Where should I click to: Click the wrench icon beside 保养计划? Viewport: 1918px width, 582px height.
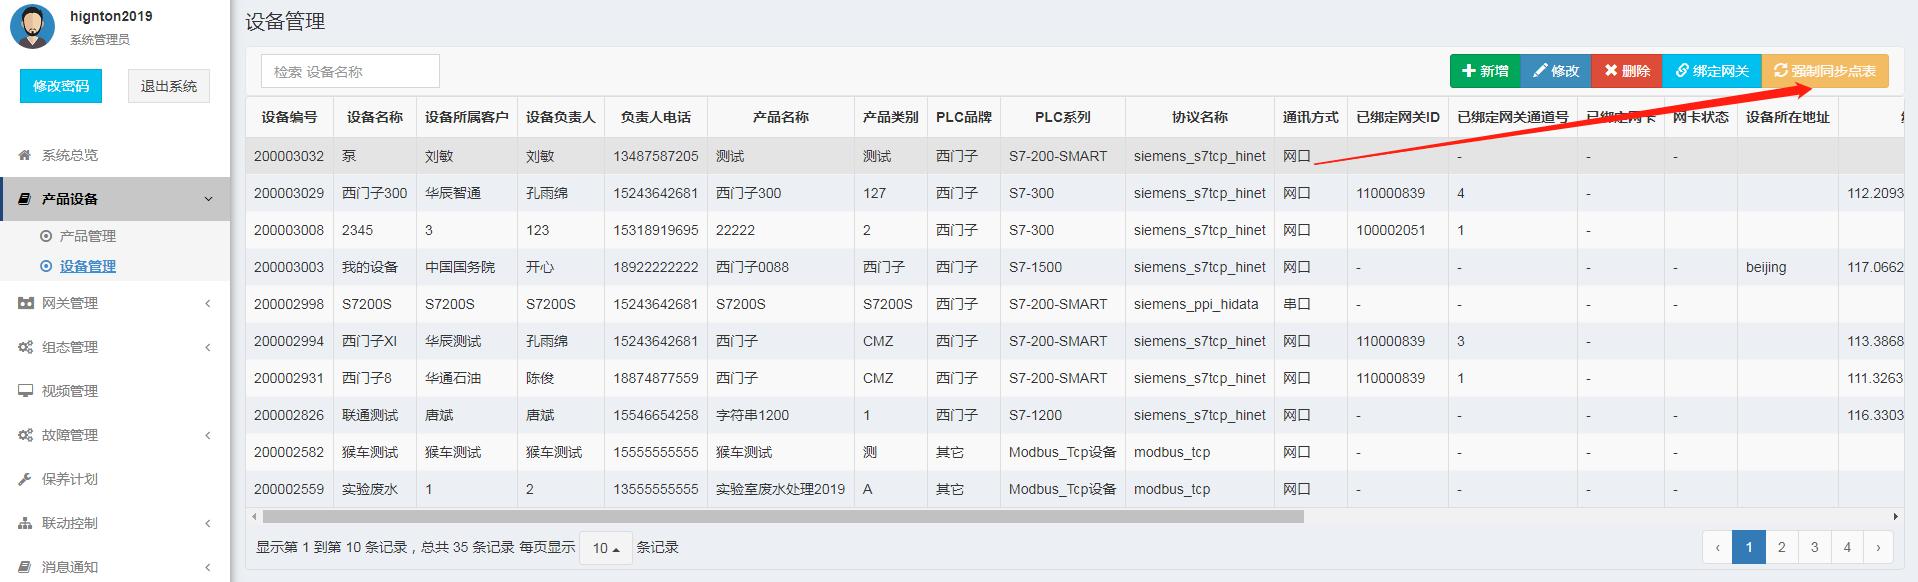25,479
